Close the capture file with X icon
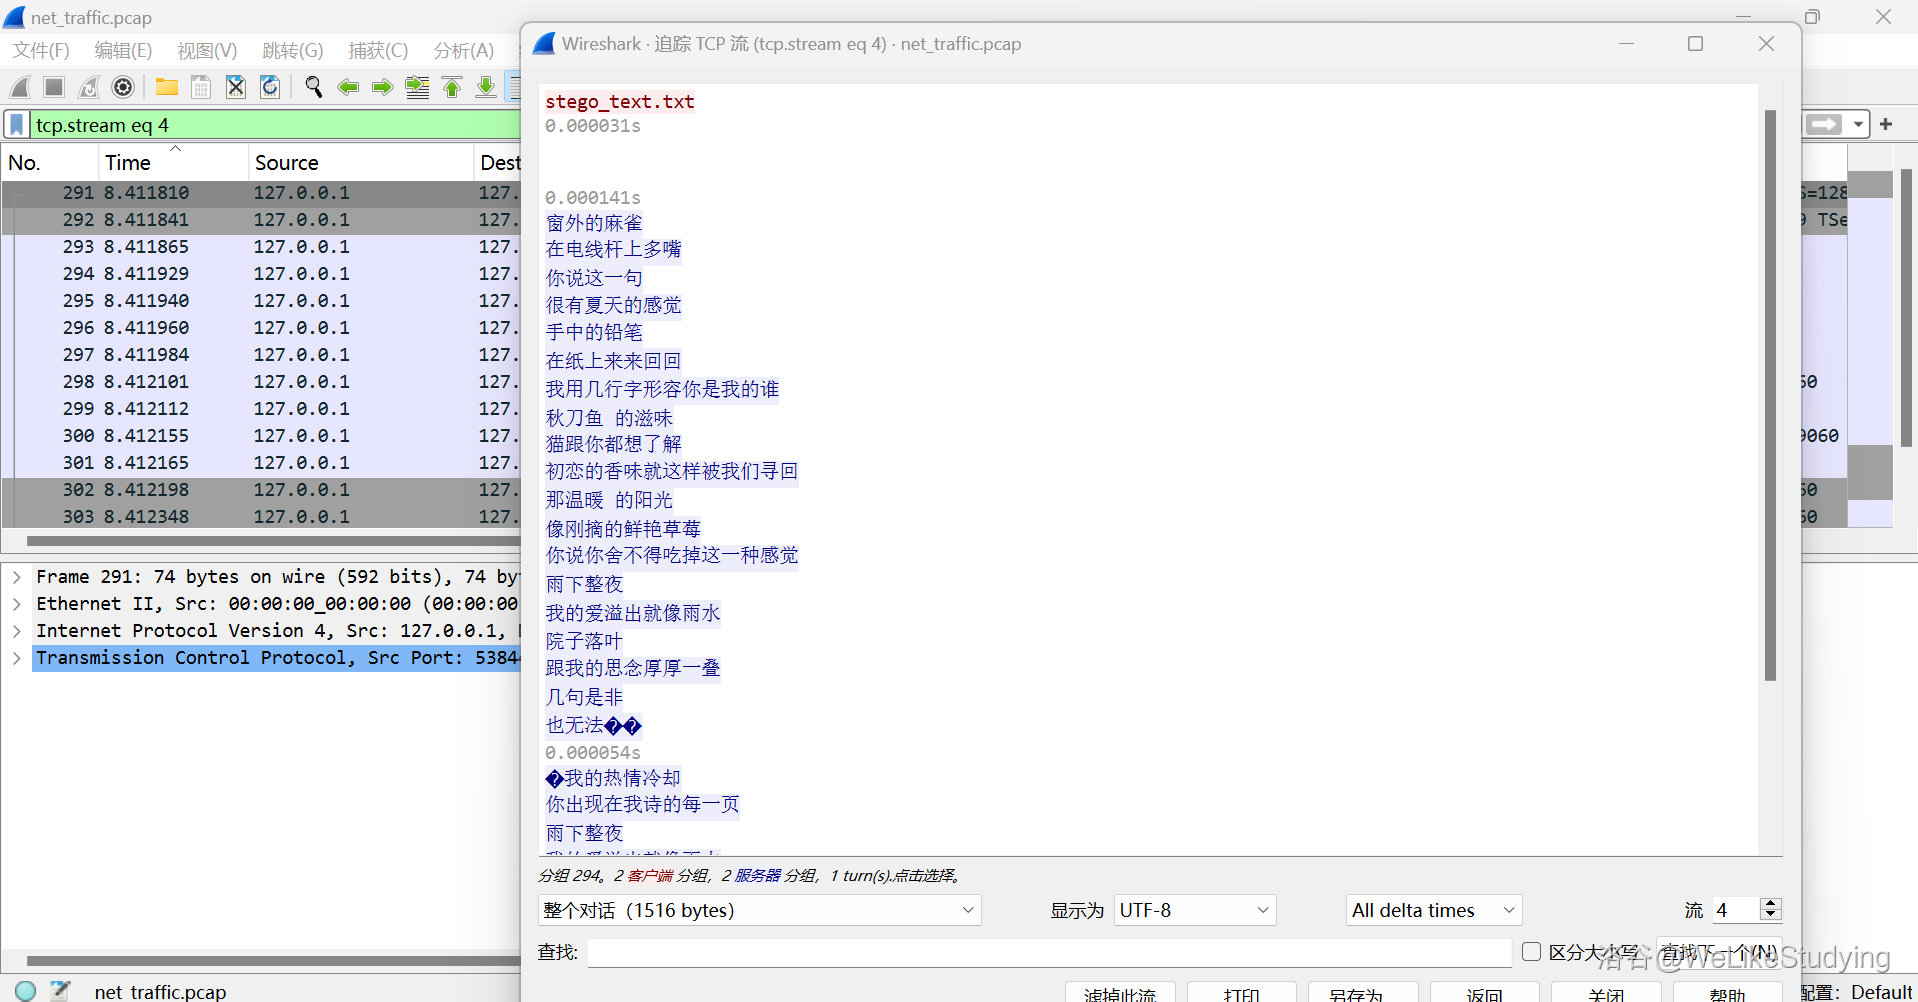 coord(236,88)
